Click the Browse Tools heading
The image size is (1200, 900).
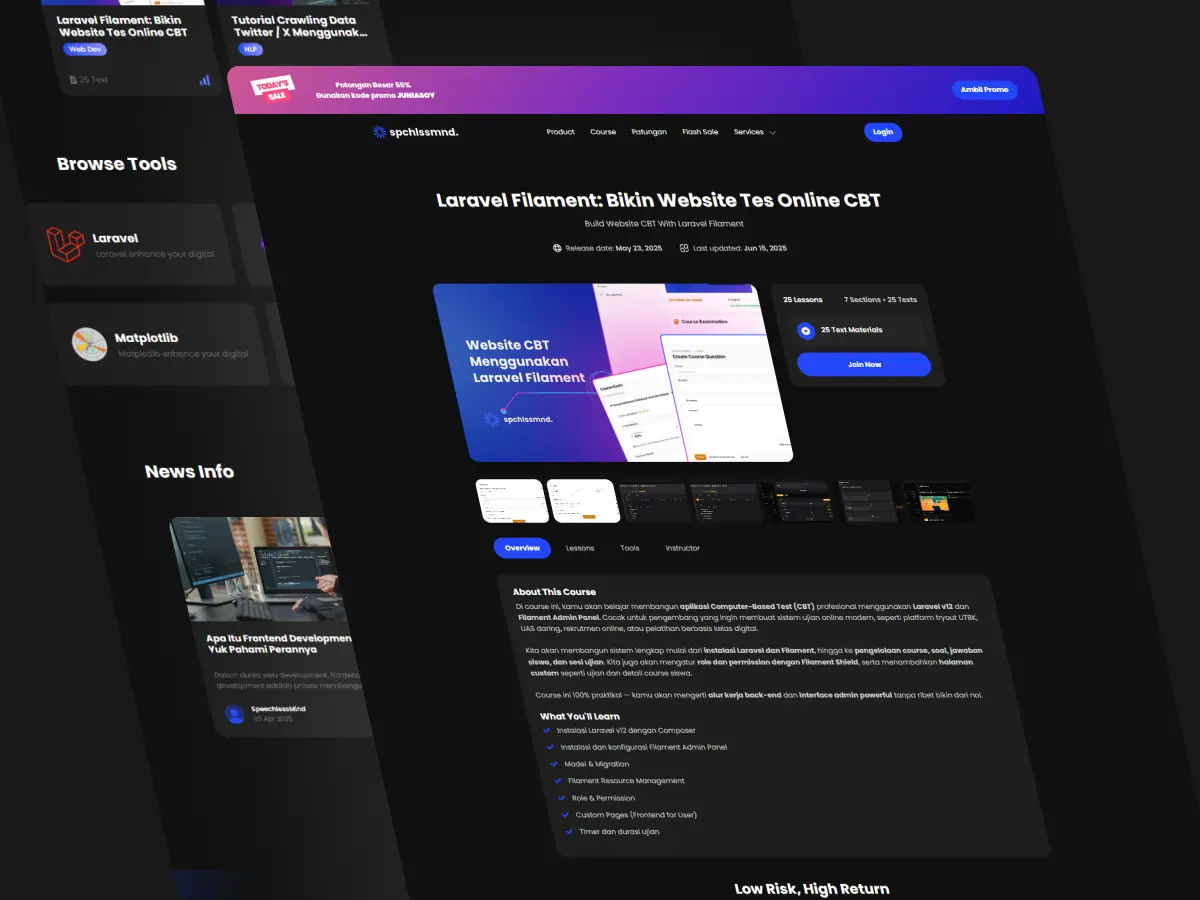pos(117,164)
